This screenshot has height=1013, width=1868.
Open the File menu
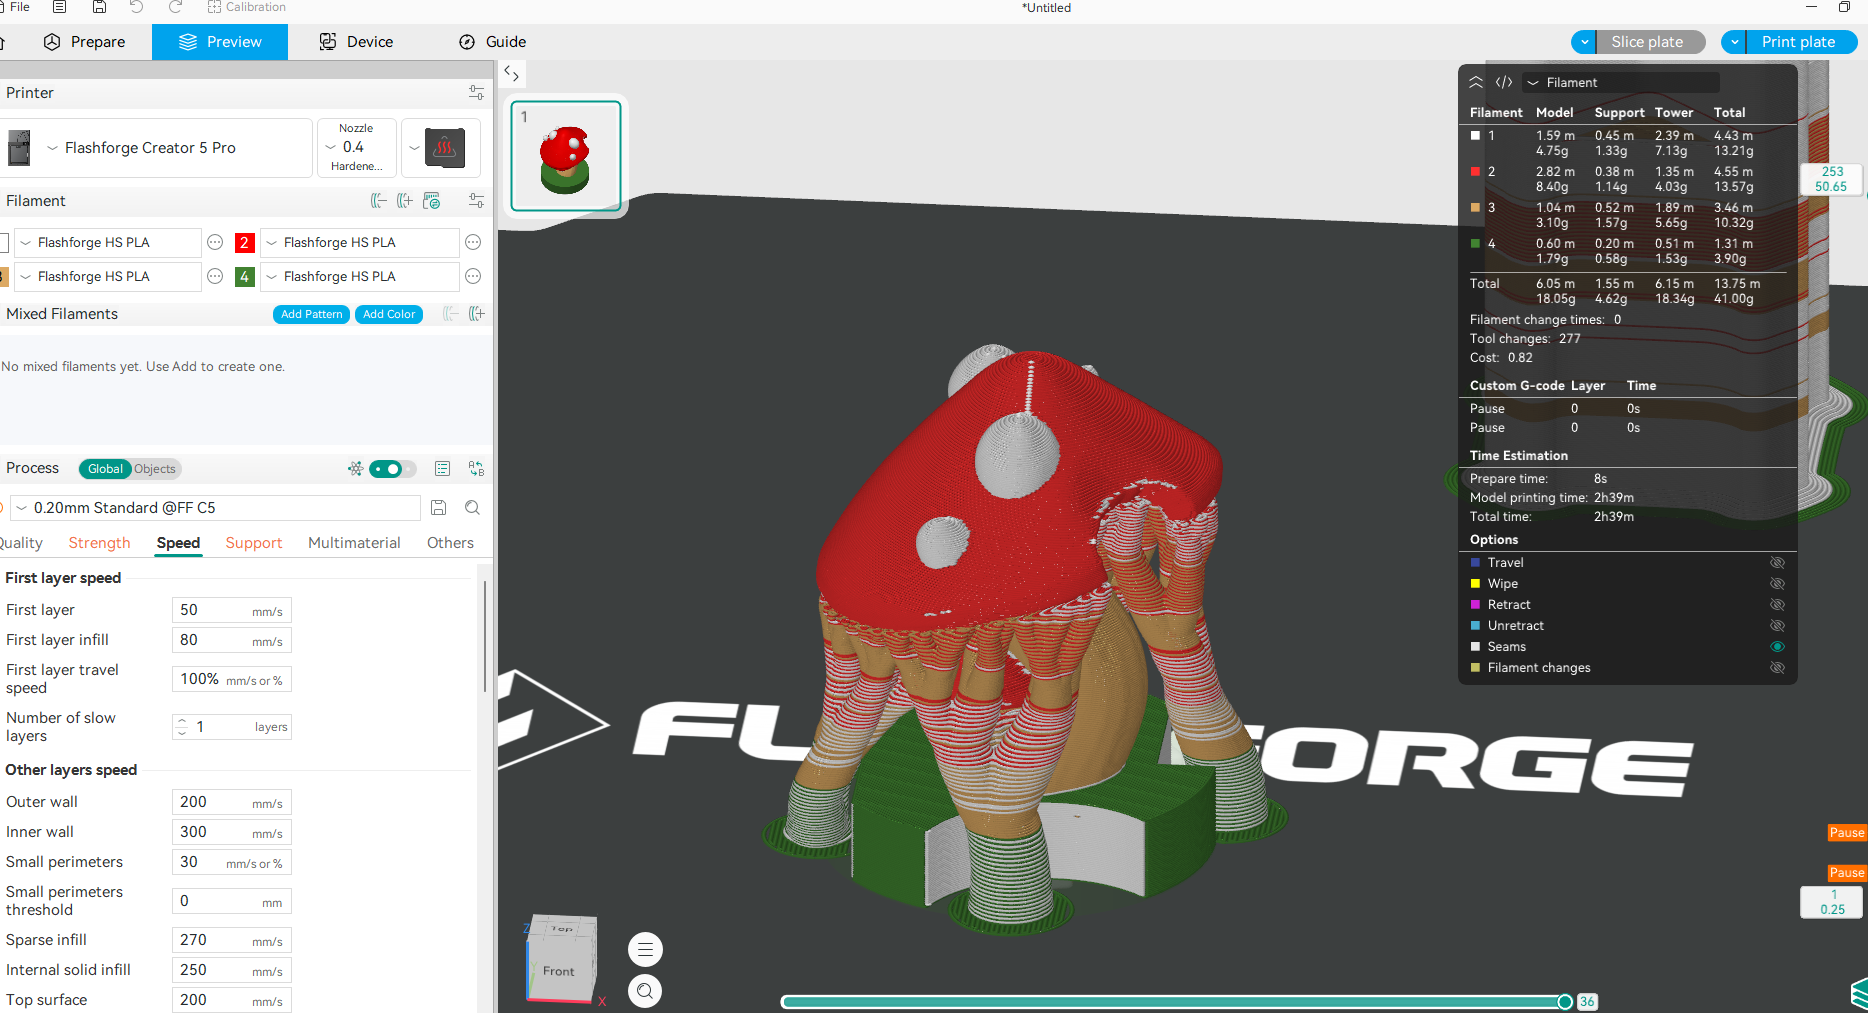14,7
